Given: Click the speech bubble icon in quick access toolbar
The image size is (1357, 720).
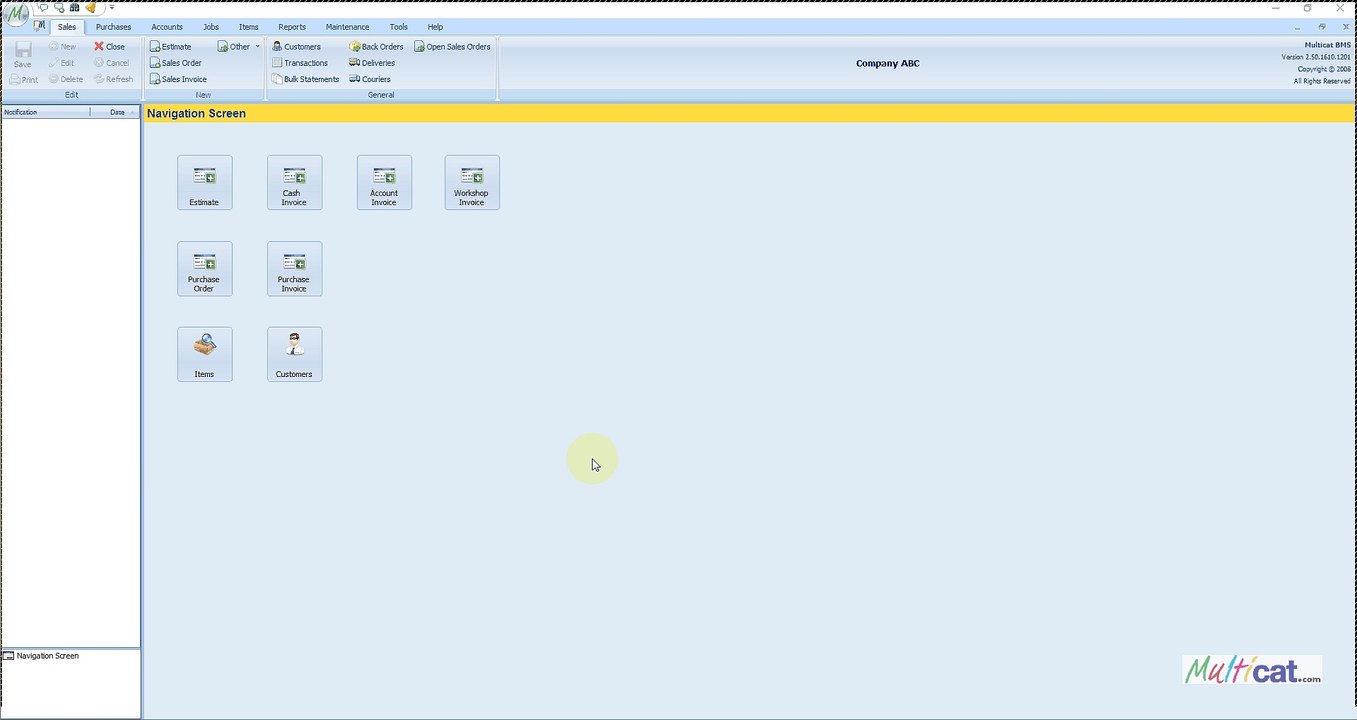Looking at the screenshot, I should click(43, 7).
